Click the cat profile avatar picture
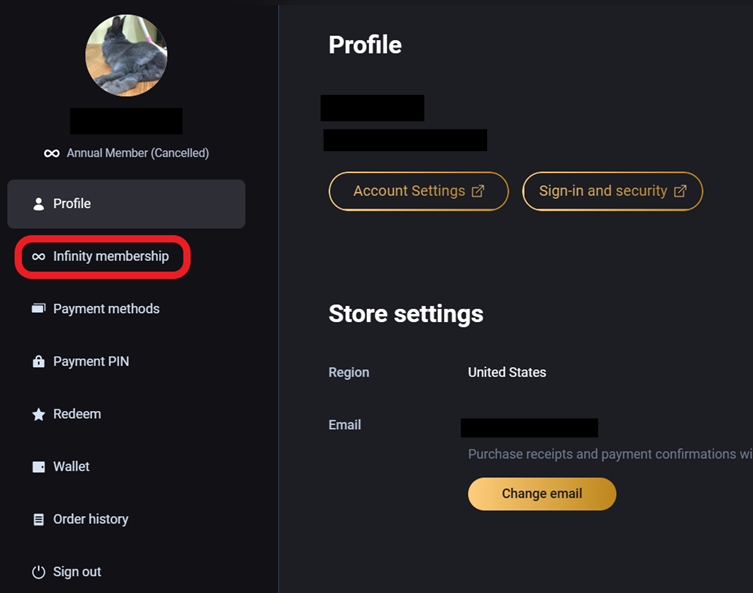 pyautogui.click(x=126, y=55)
